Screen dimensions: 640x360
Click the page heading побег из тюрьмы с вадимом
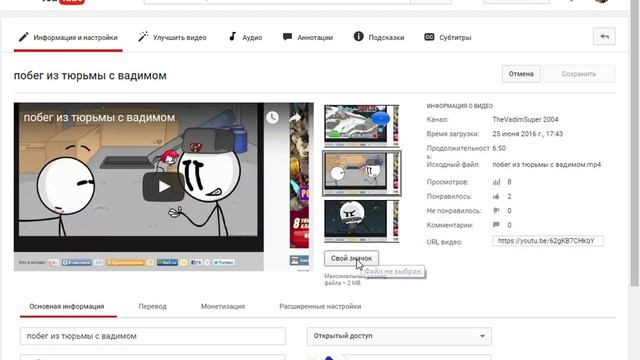(x=90, y=76)
